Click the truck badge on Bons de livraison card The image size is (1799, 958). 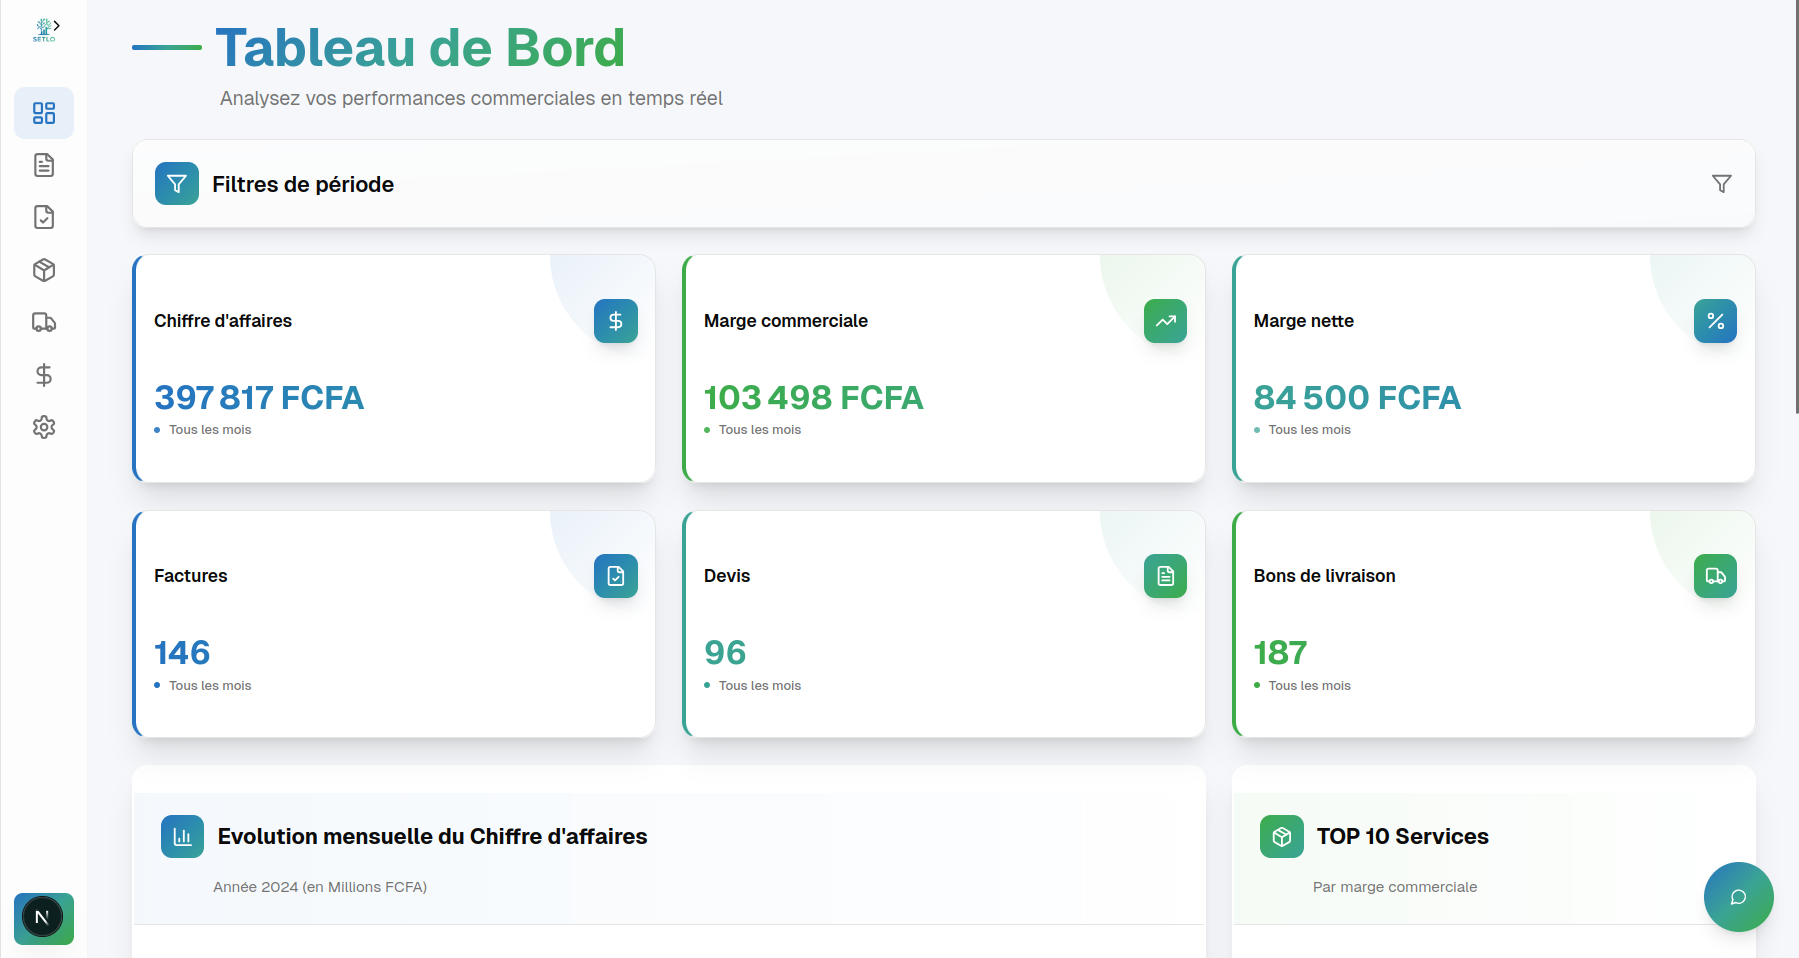pos(1716,576)
